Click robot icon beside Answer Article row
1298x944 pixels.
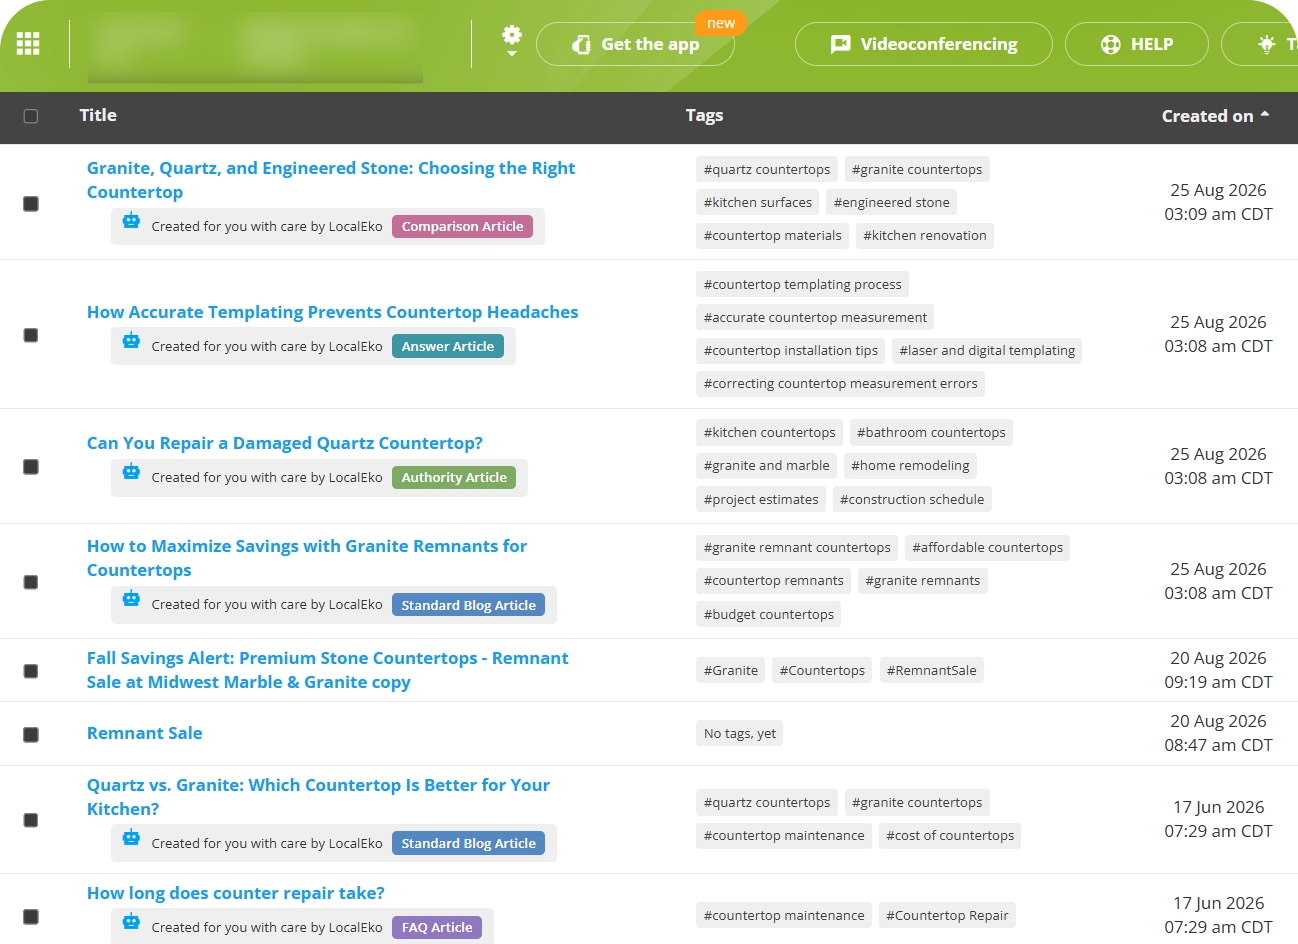pos(131,341)
